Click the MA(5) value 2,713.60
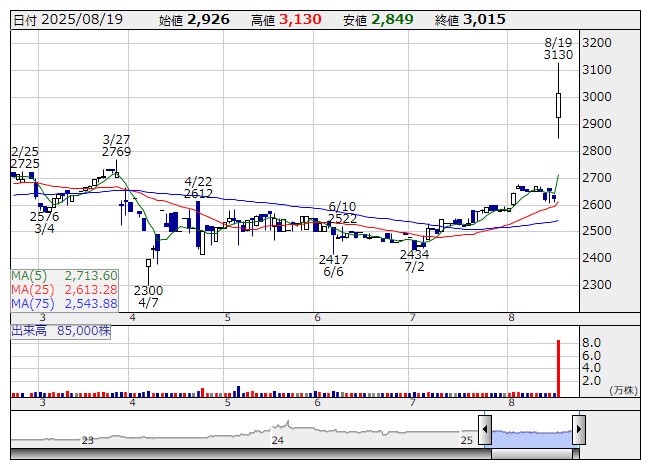 tap(91, 276)
